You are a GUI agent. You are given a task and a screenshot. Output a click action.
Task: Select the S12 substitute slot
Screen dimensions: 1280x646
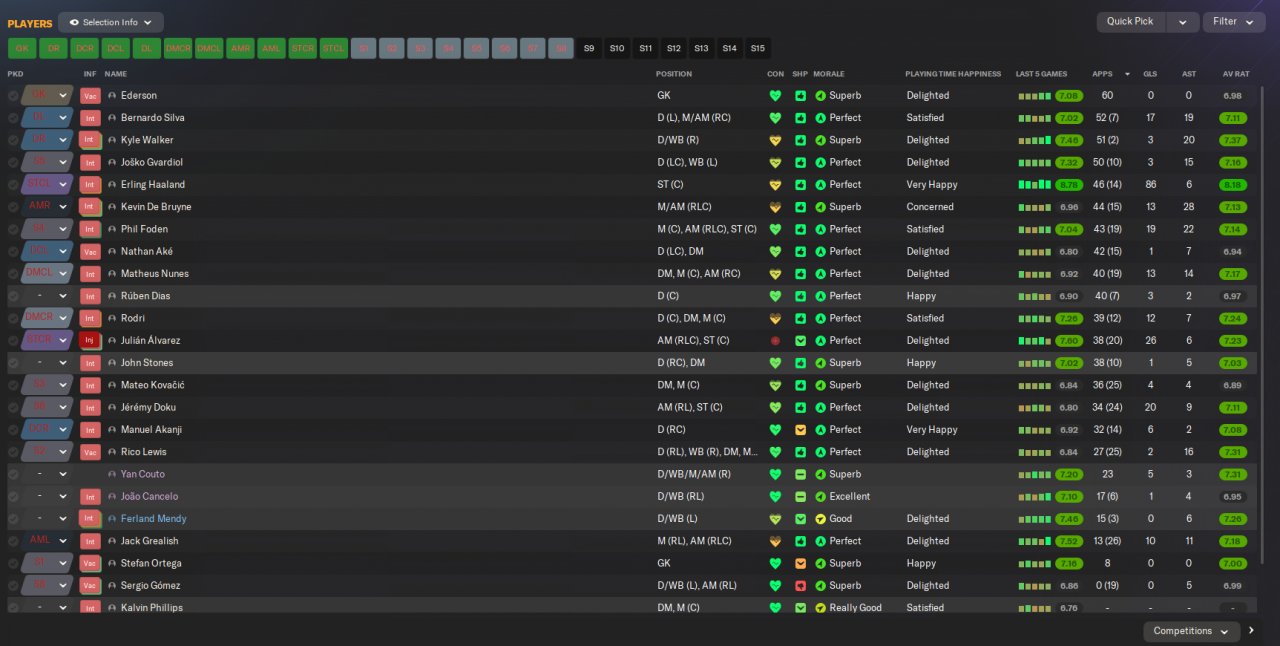(x=673, y=48)
